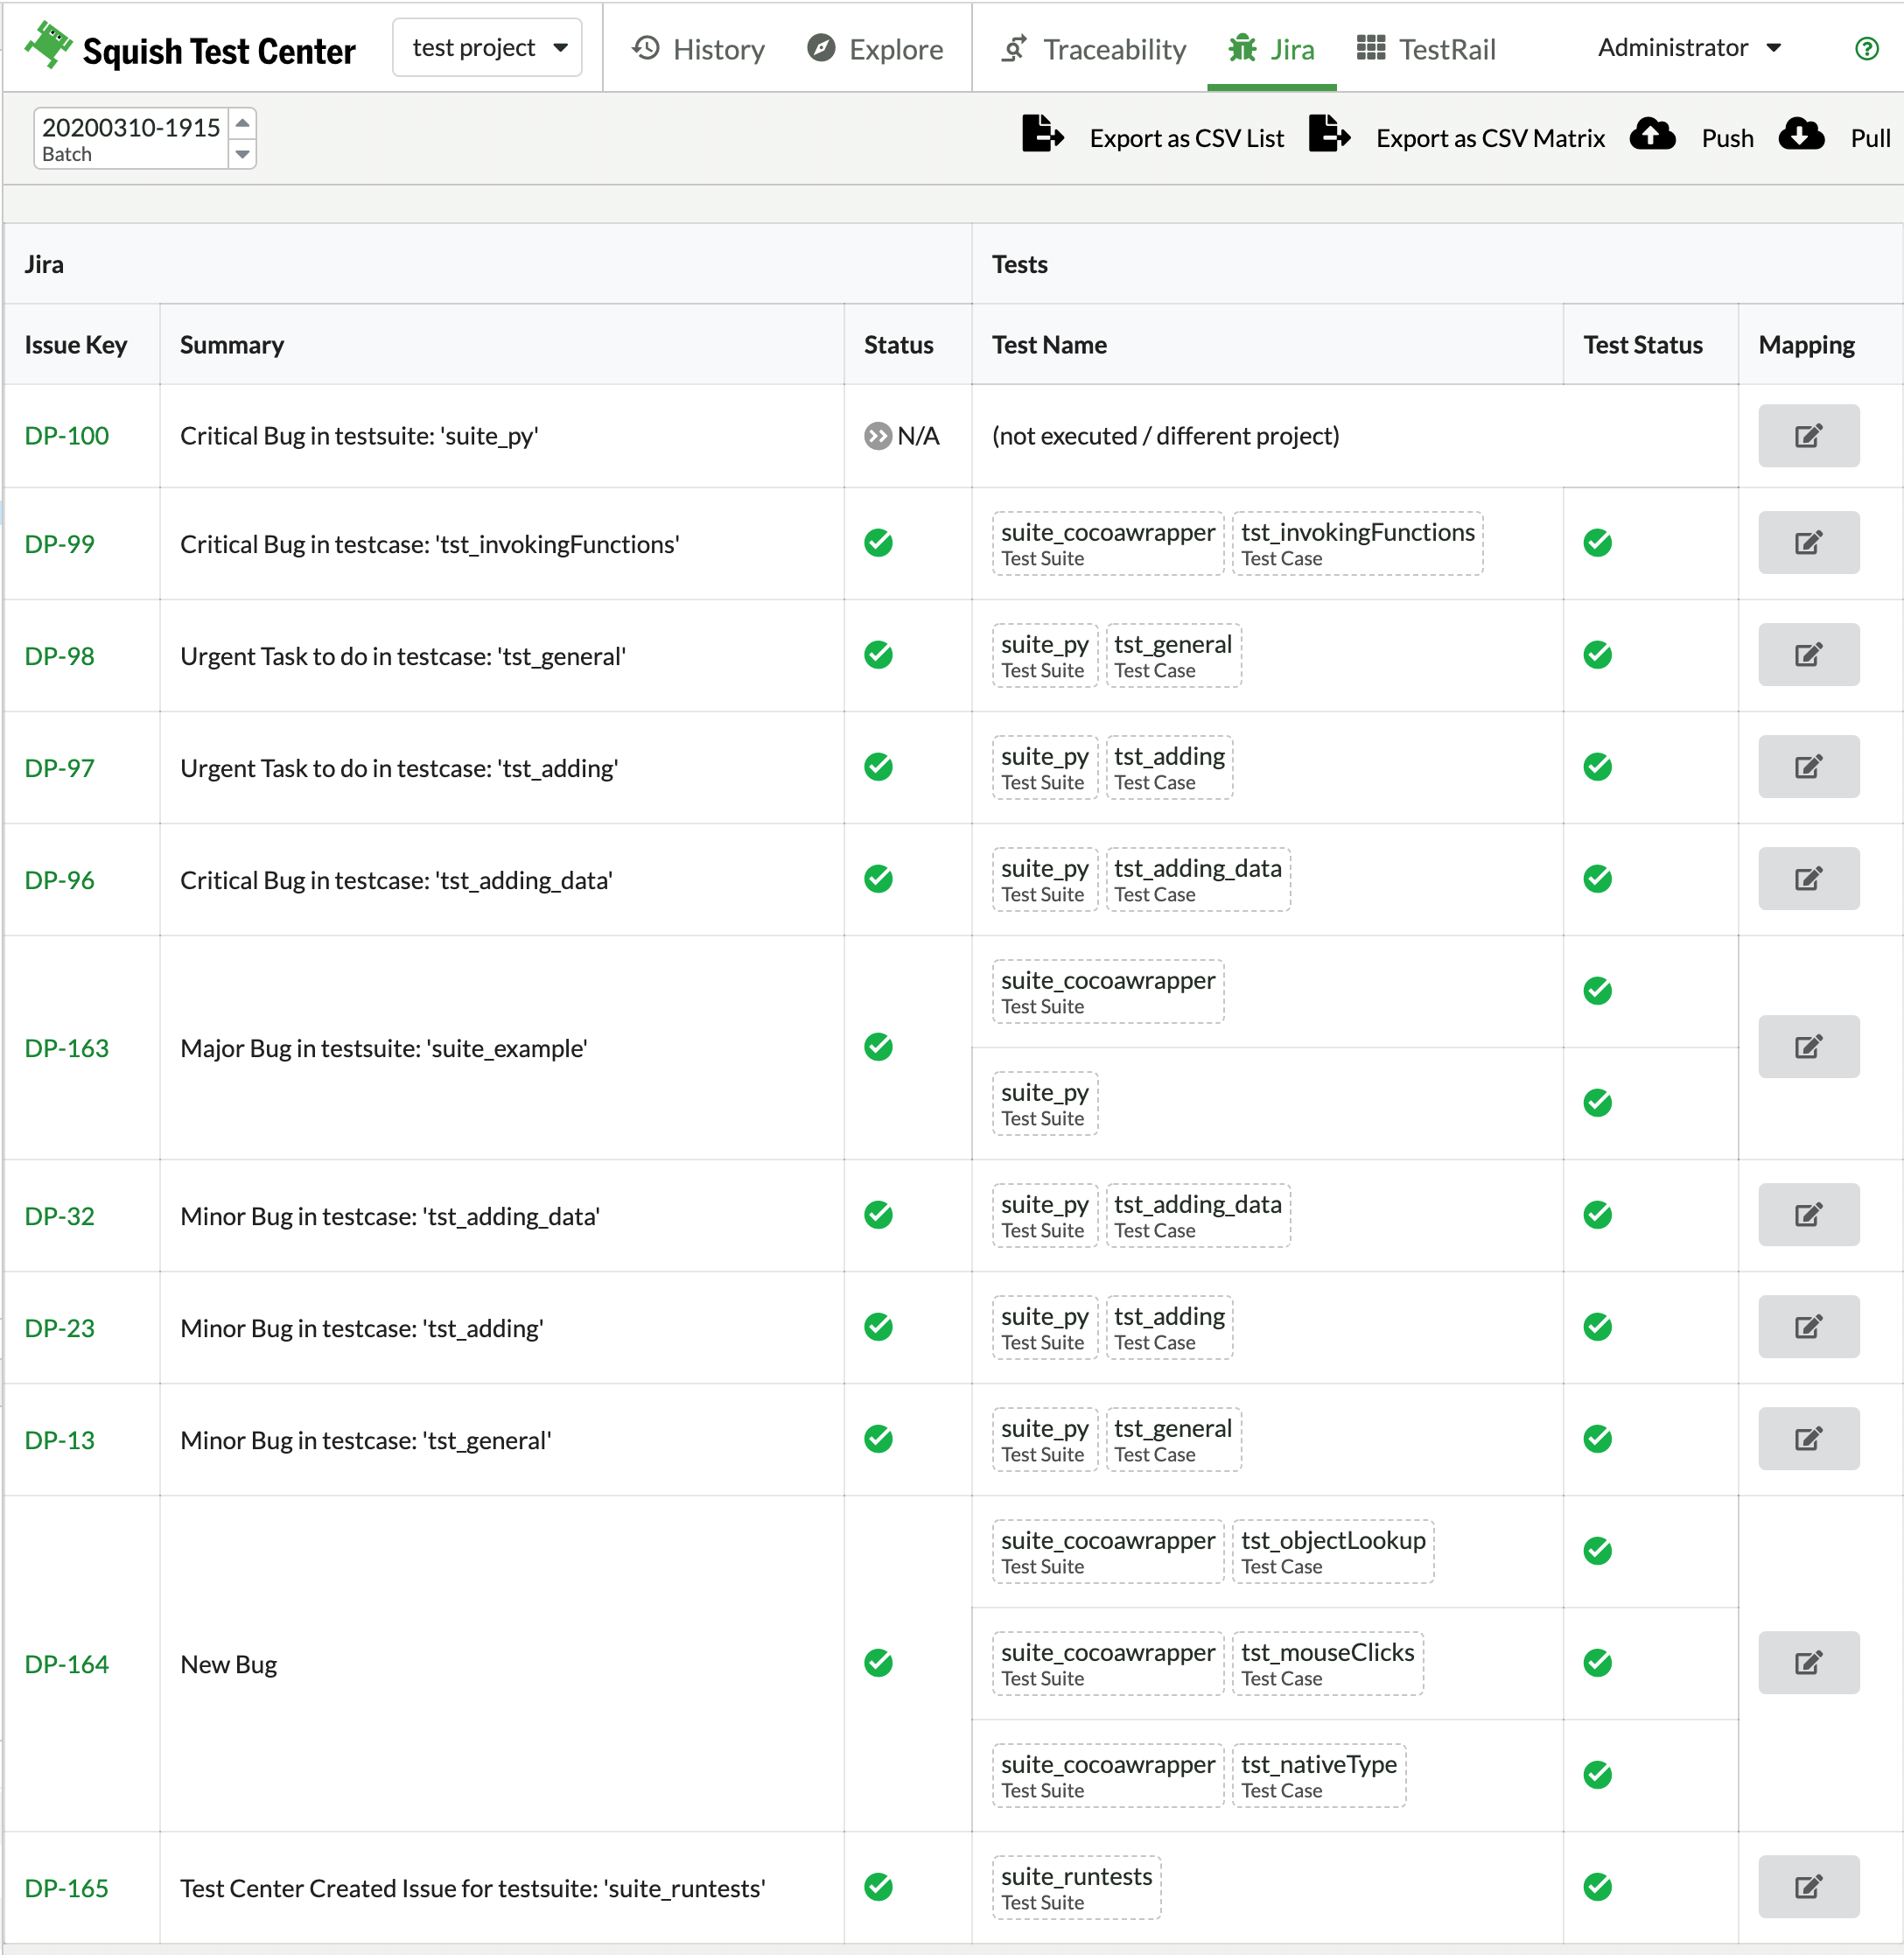Step batch selector down arrow
Viewport: 1904px width, 1955px height.
pos(242,154)
